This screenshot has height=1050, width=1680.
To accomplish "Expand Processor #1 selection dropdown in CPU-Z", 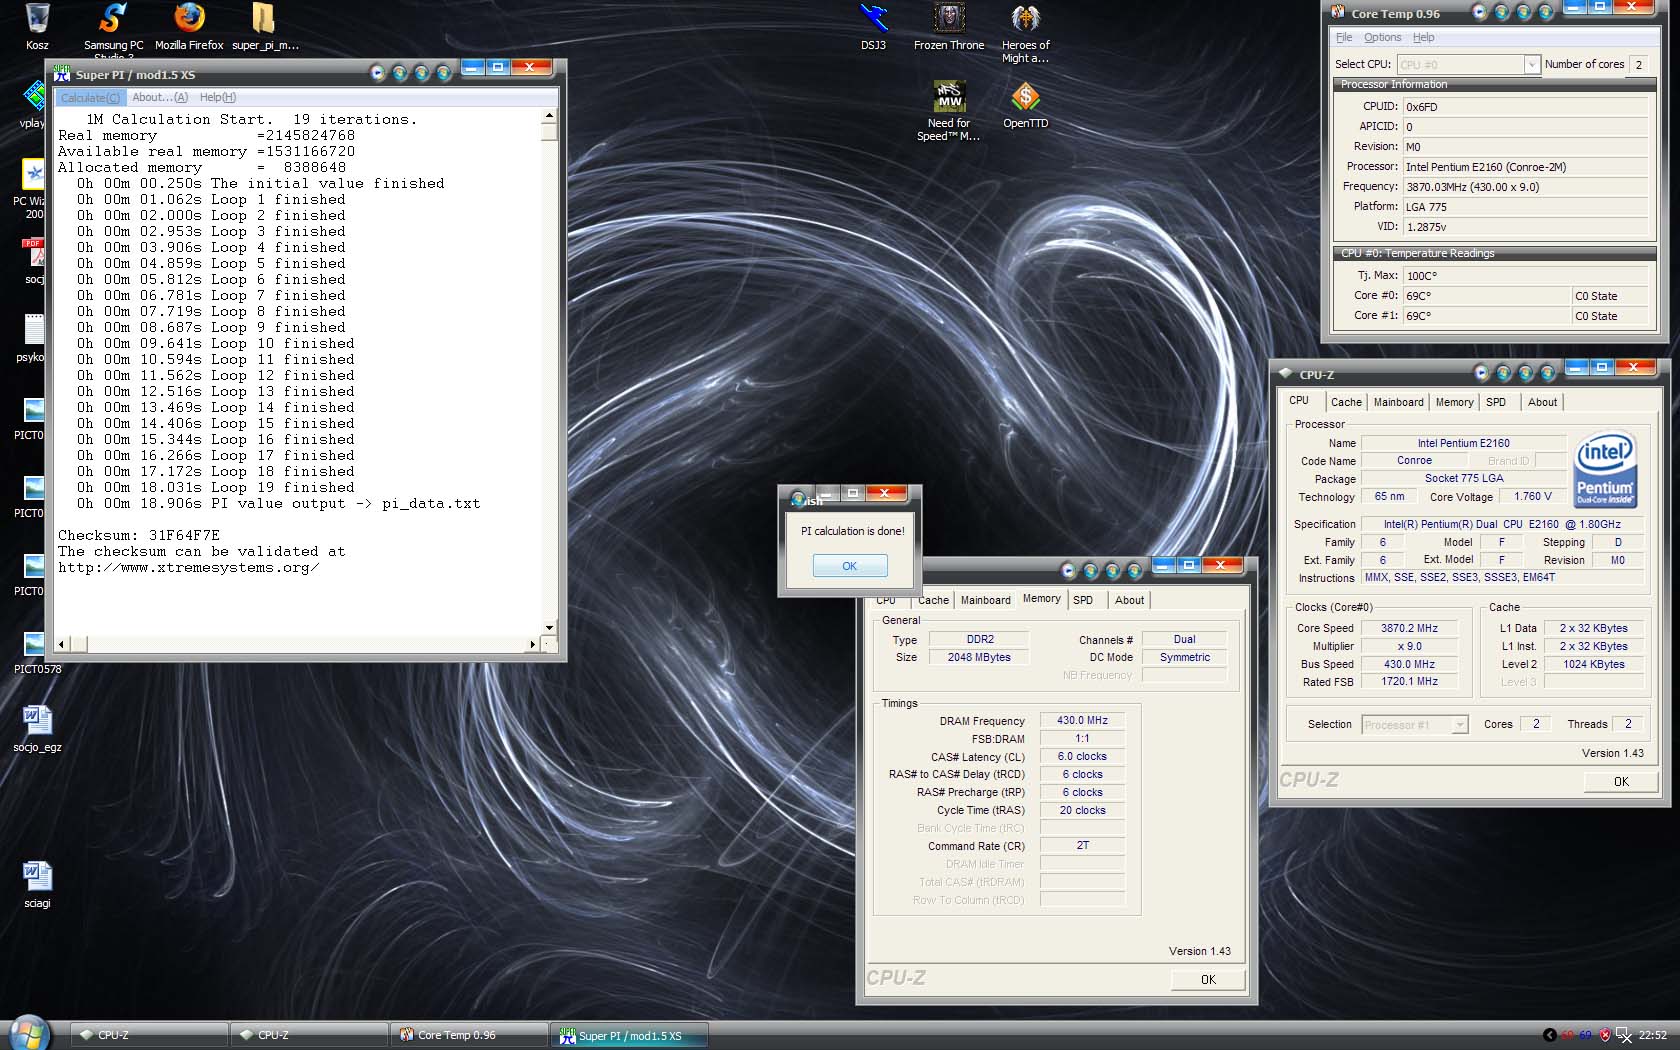I will pos(1460,724).
